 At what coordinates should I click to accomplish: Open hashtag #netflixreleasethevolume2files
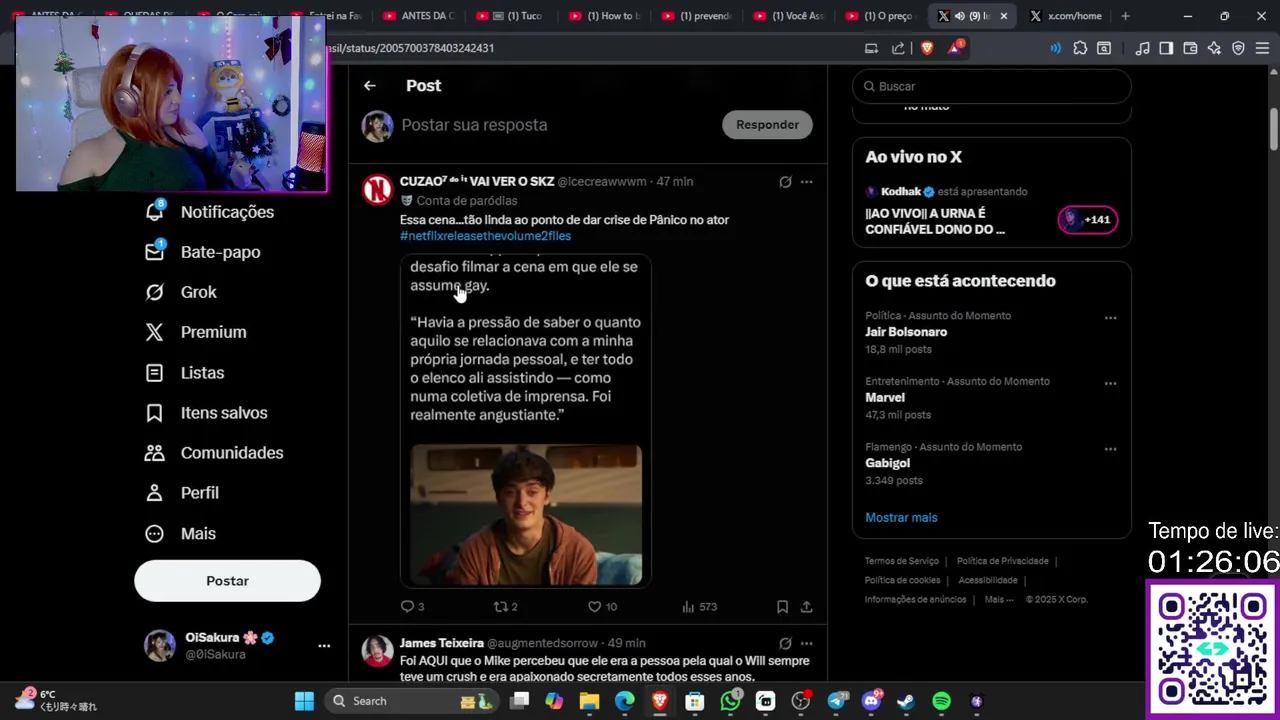(x=485, y=236)
